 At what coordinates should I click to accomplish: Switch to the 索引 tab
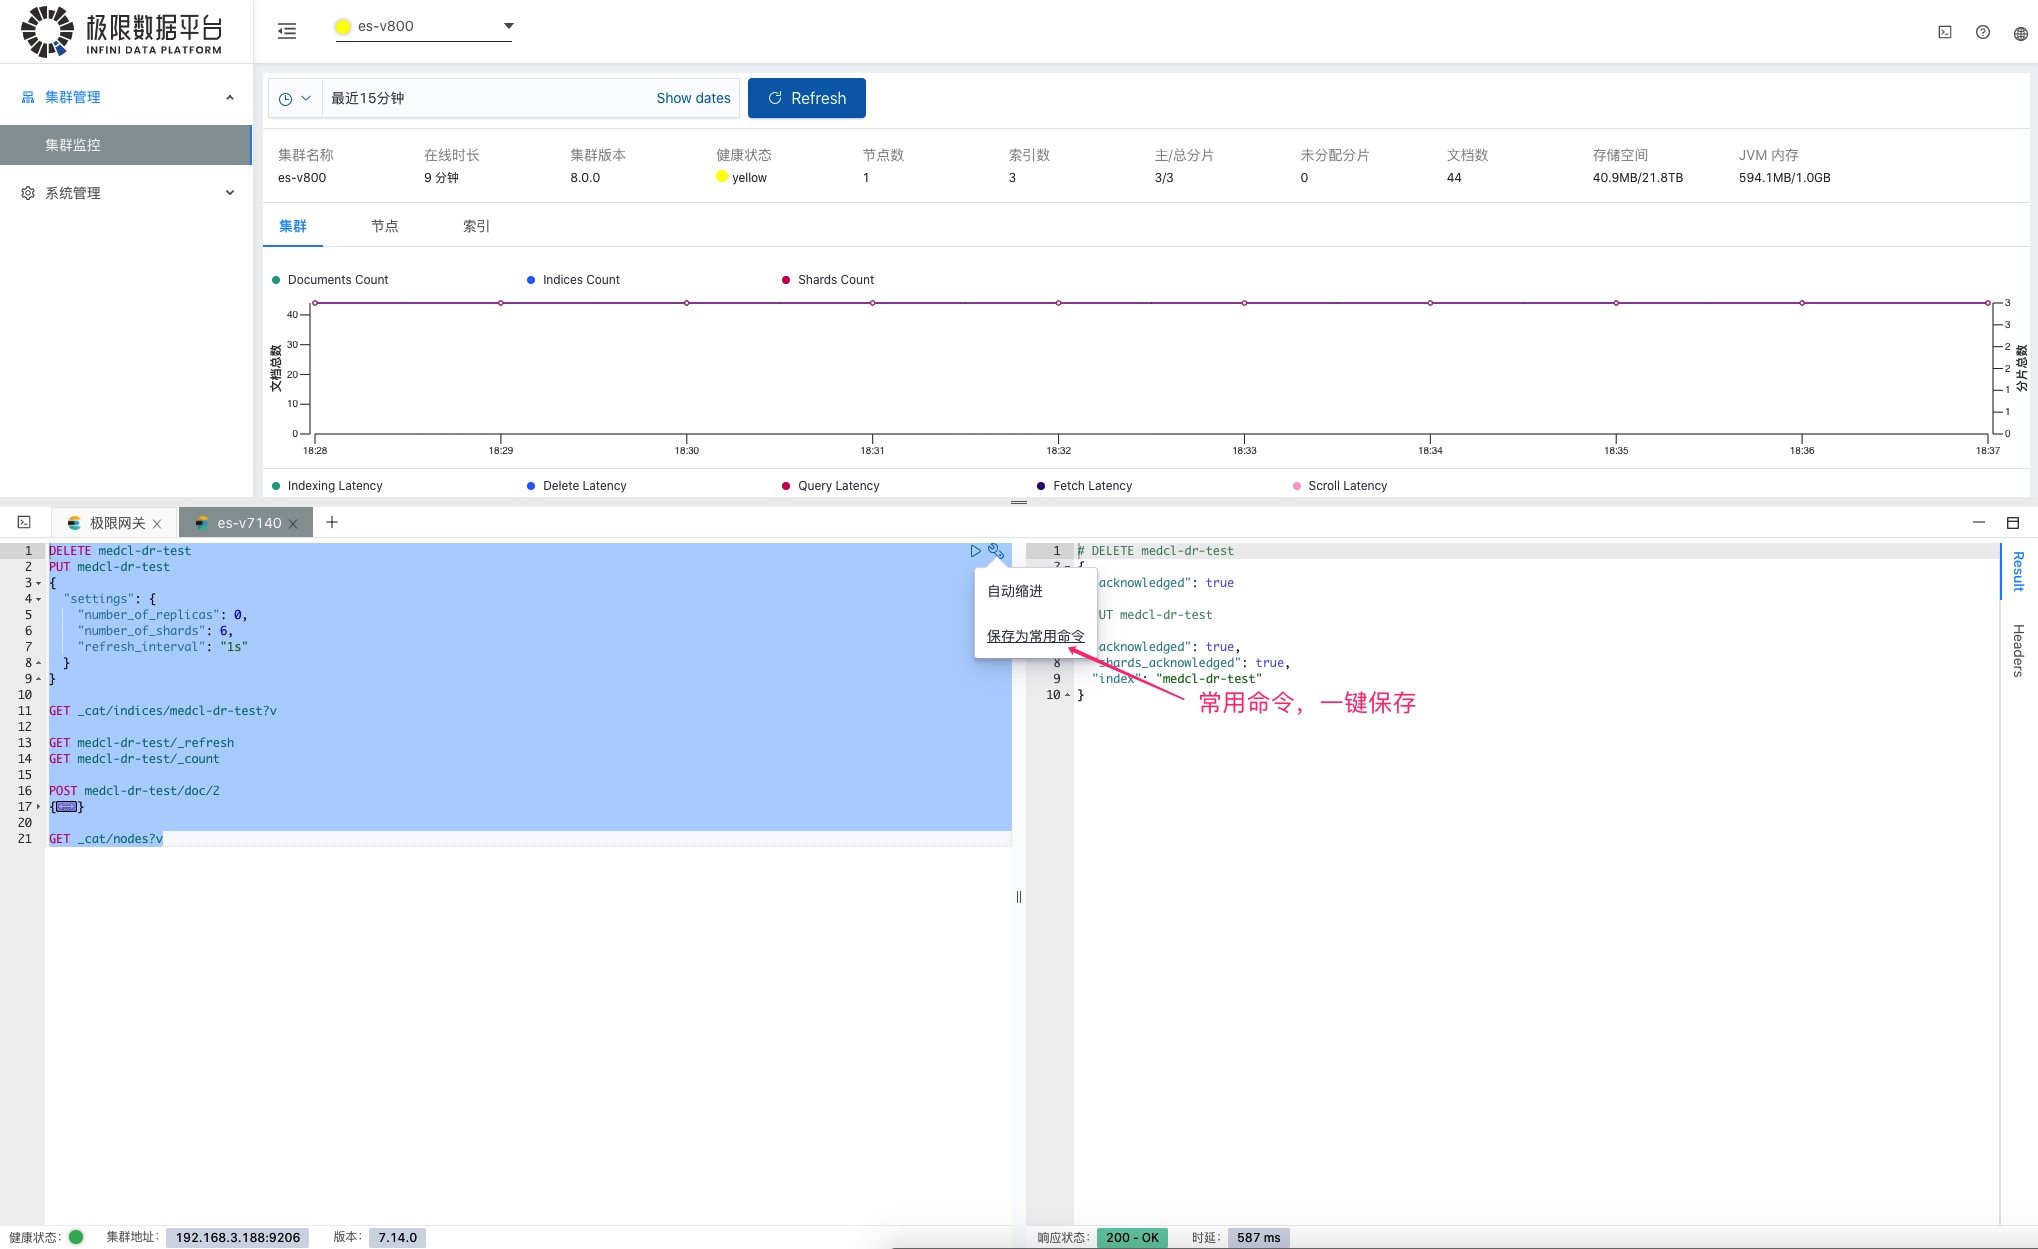(x=477, y=226)
